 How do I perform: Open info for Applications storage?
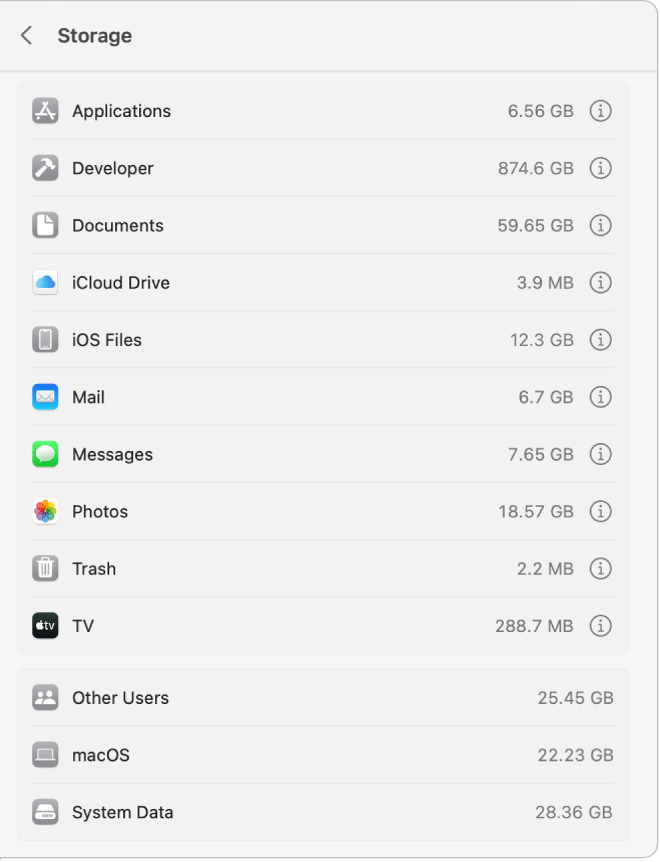[601, 111]
